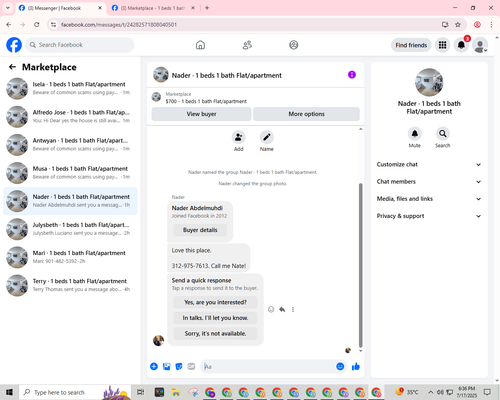This screenshot has height=400, width=500.
Task: Expand Customize chat section
Action: [429, 164]
